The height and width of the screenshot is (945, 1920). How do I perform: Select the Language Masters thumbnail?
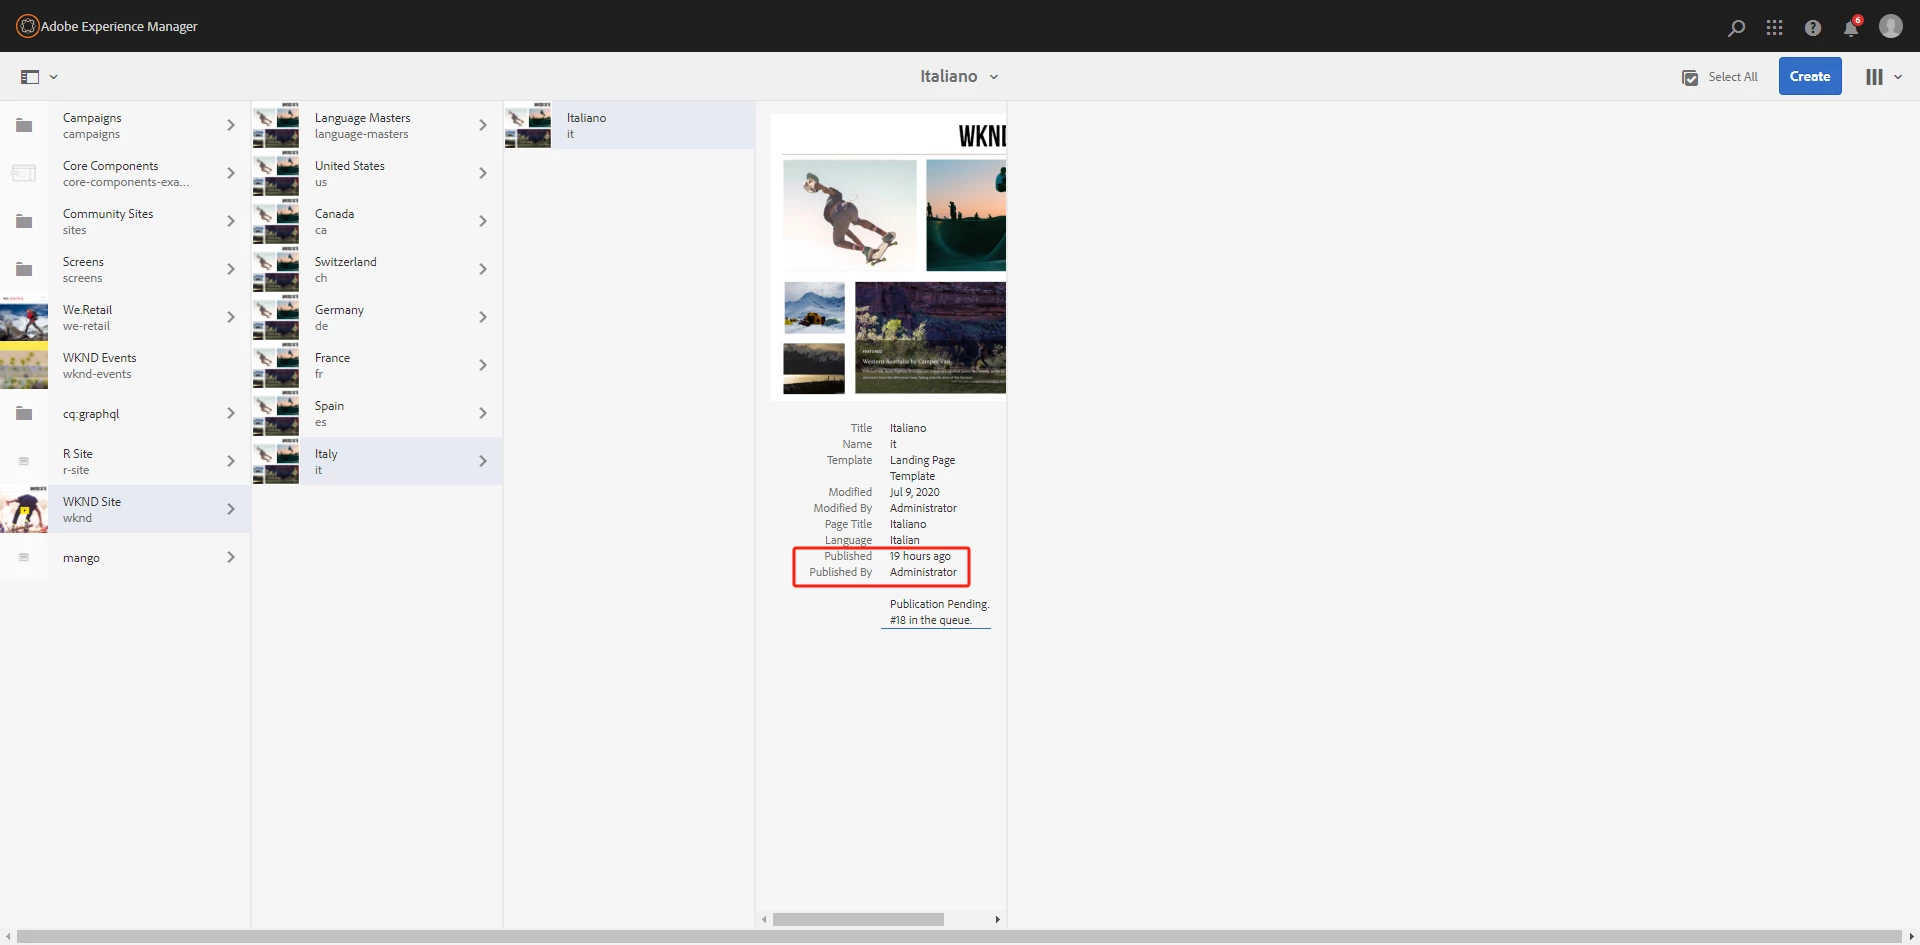[276, 125]
